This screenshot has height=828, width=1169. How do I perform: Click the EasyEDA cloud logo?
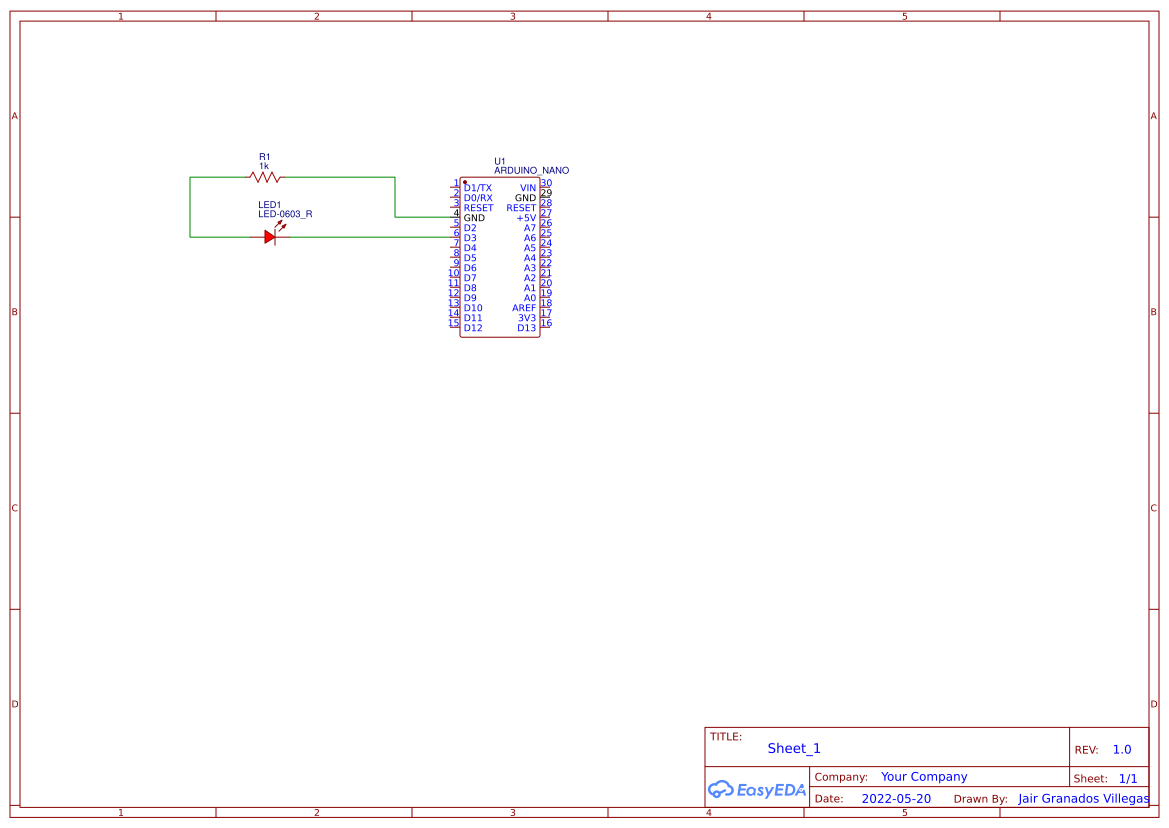pyautogui.click(x=757, y=789)
